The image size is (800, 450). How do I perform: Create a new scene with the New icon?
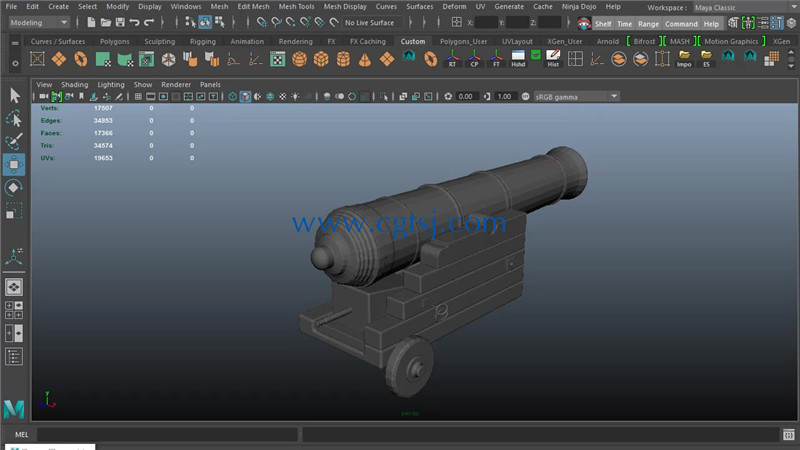tap(91, 22)
